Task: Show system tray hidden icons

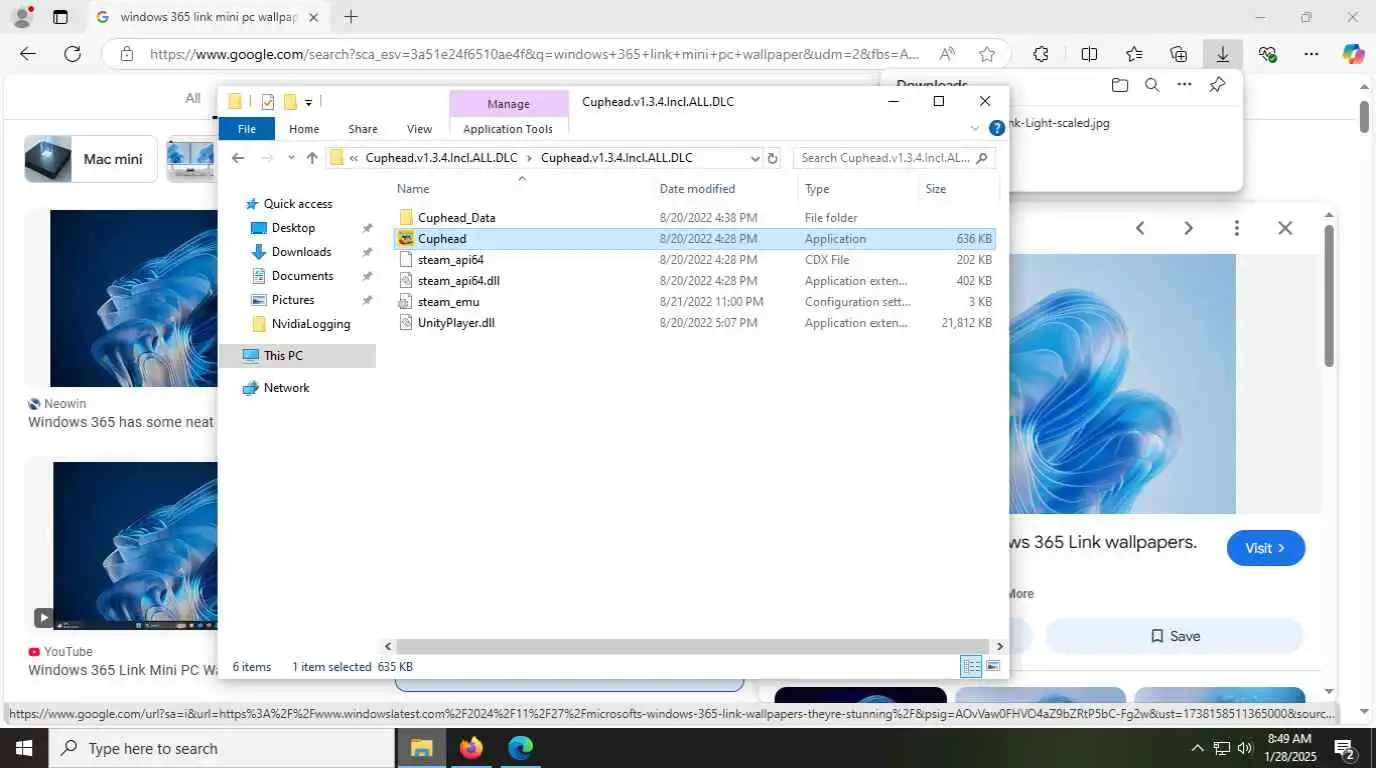Action: (x=1197, y=748)
